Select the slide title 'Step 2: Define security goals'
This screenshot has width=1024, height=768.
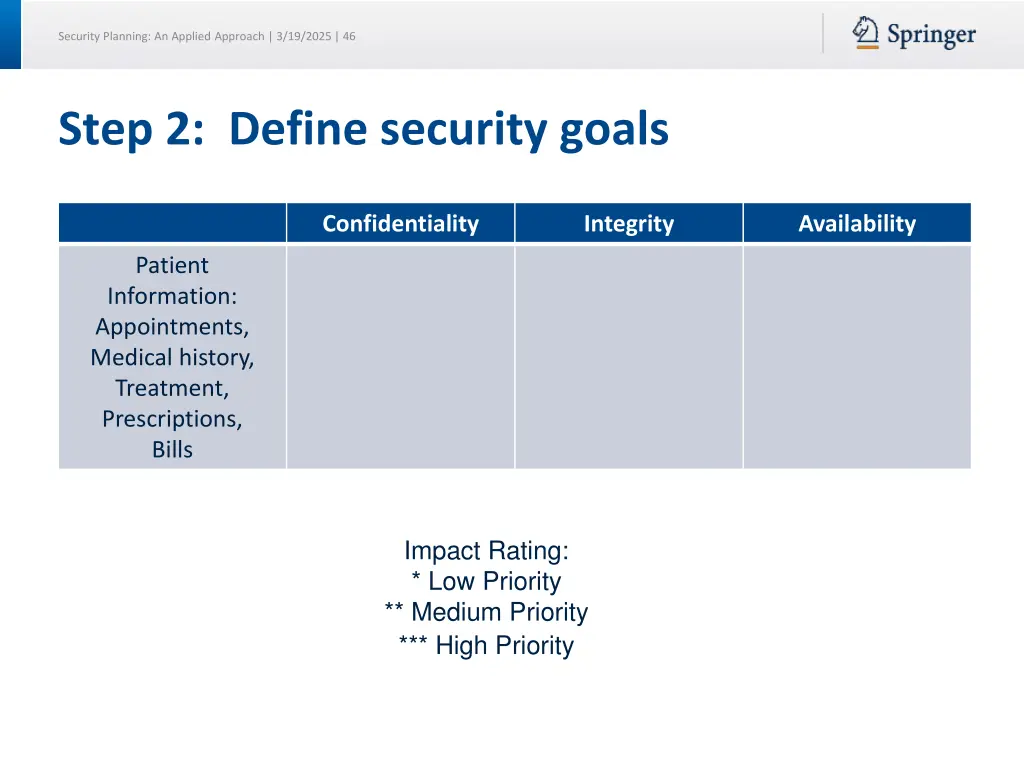pos(364,129)
